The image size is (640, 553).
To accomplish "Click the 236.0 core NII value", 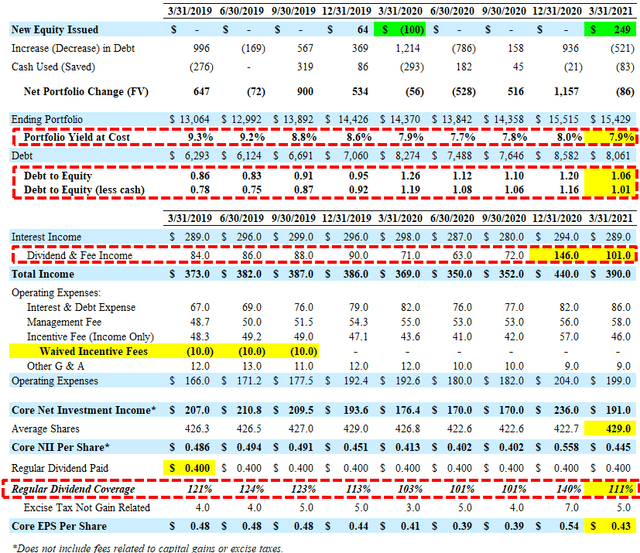I will [566, 410].
